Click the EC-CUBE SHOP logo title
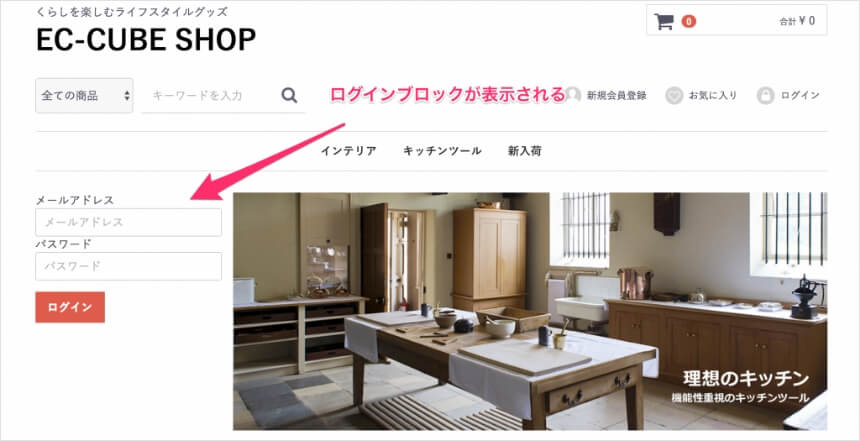The width and height of the screenshot is (860, 441). click(146, 39)
